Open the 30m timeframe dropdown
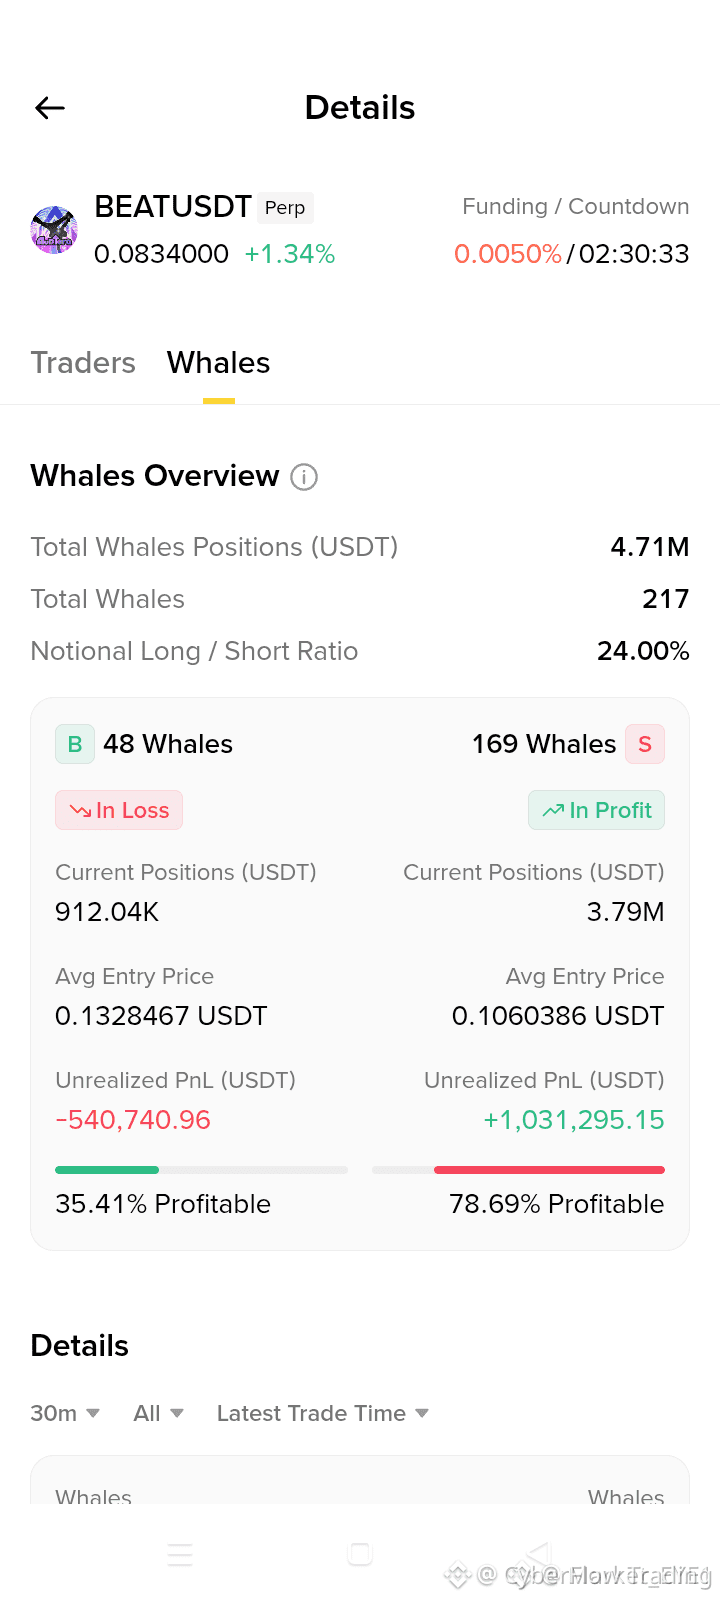 pyautogui.click(x=65, y=1413)
